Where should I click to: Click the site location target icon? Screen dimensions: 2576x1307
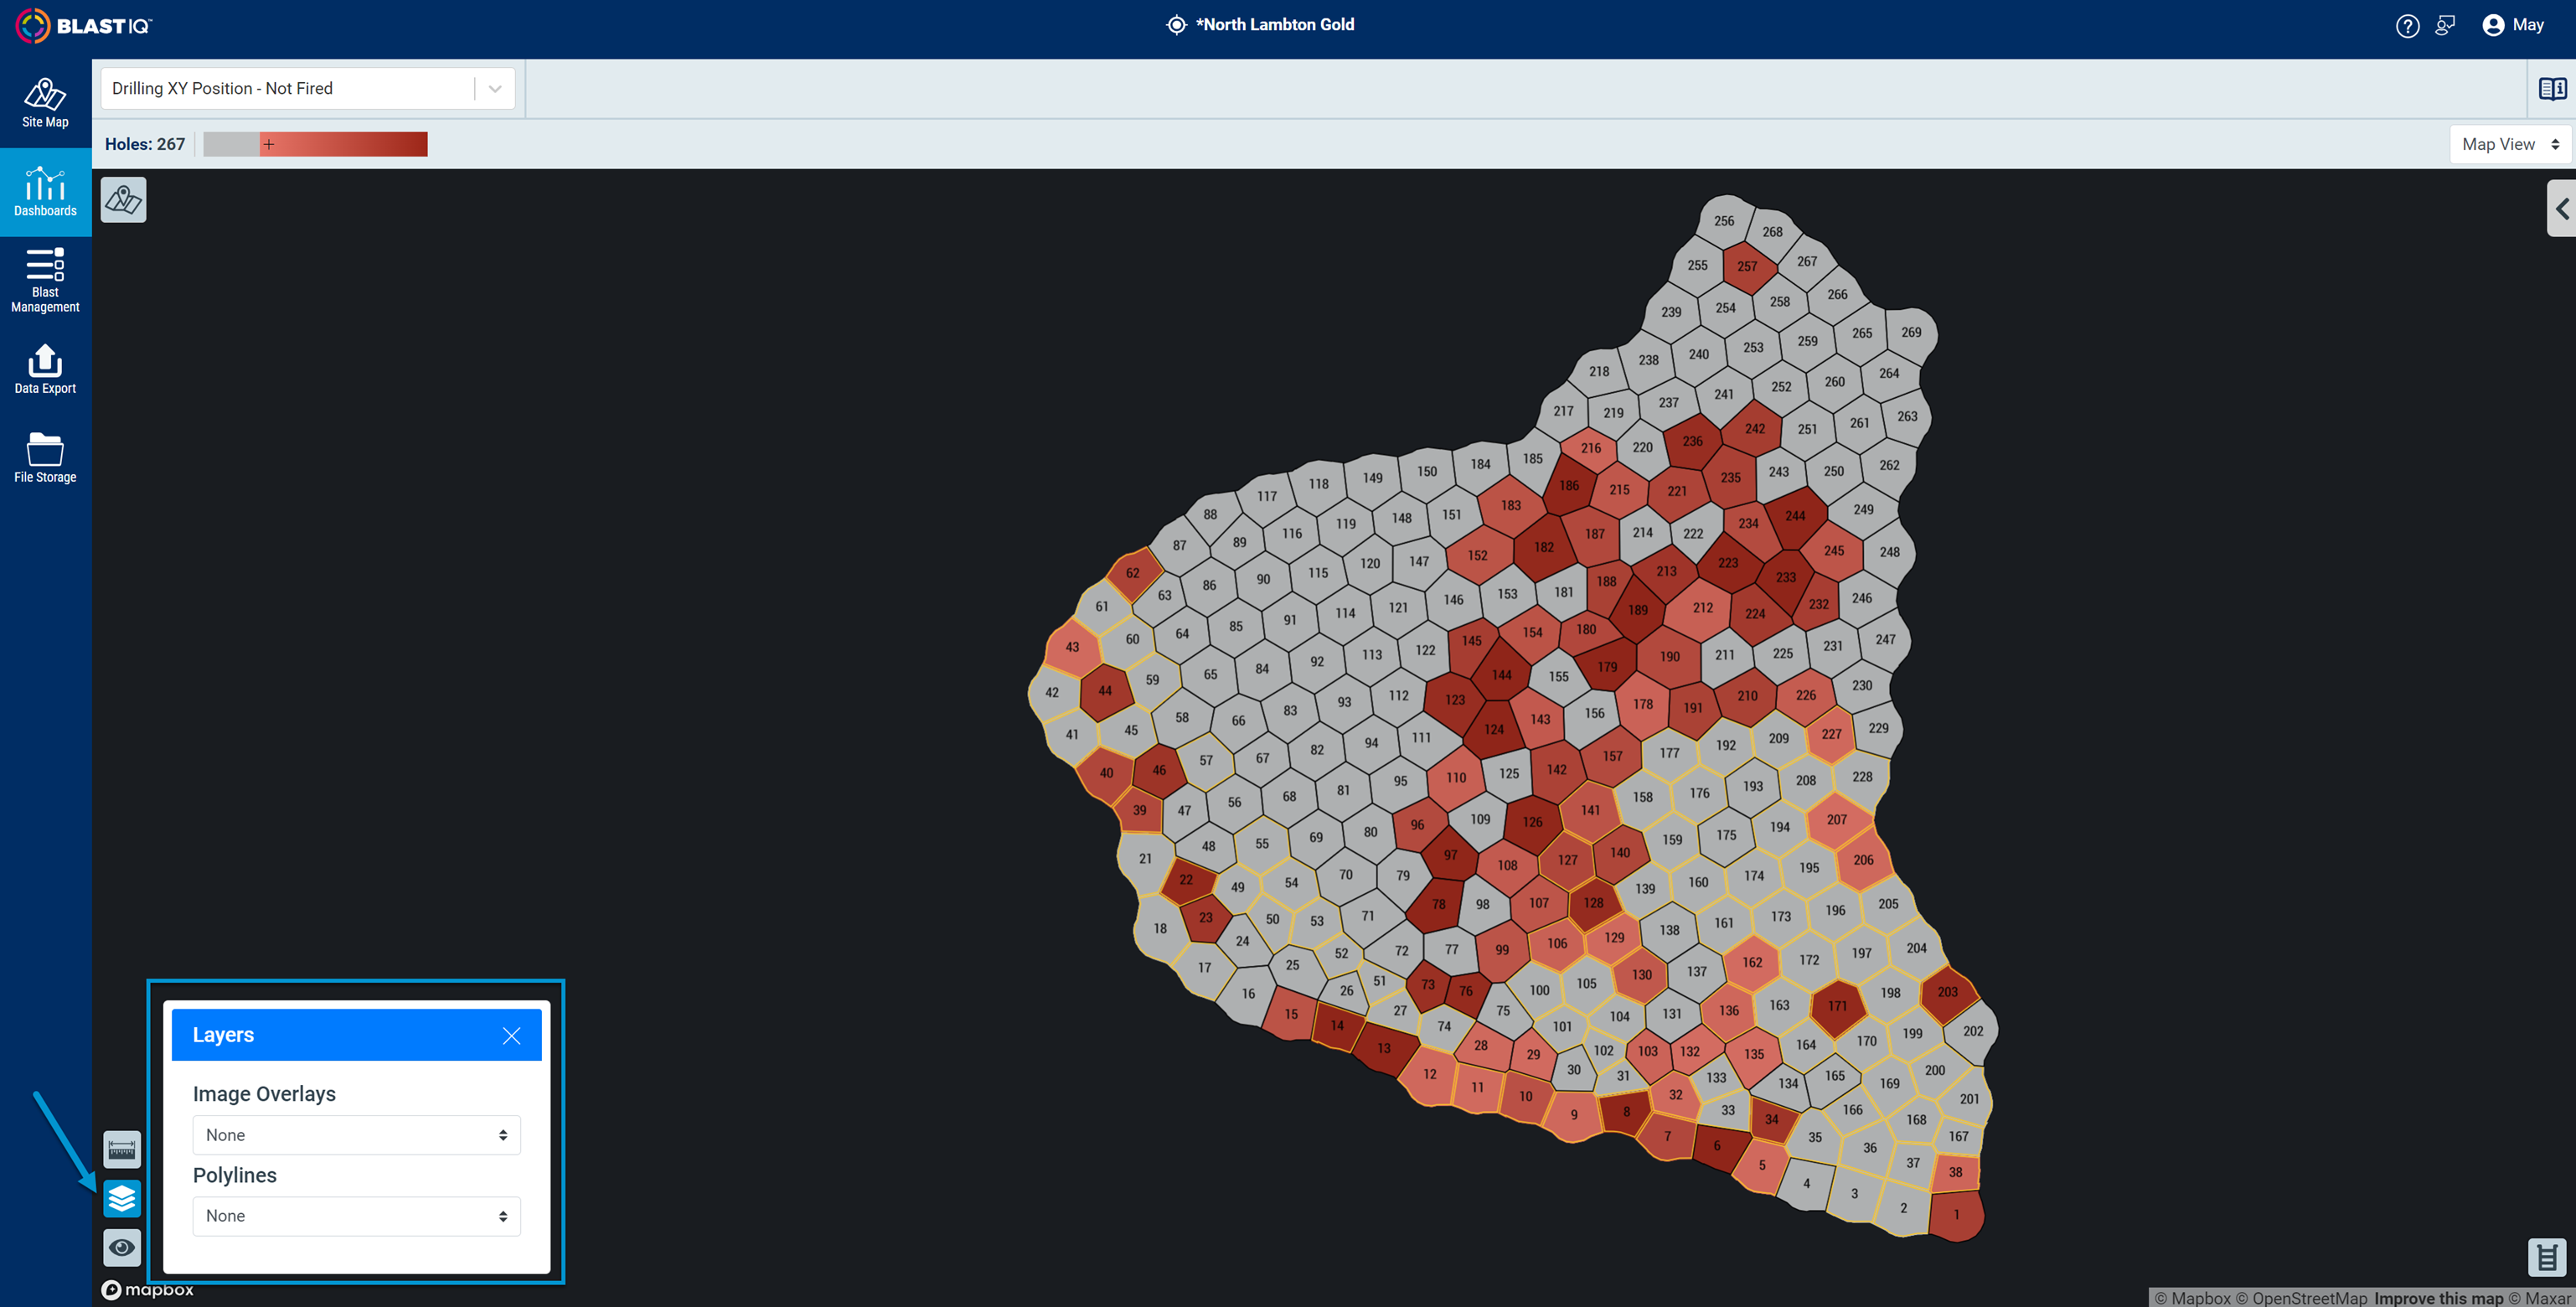pos(1176,25)
